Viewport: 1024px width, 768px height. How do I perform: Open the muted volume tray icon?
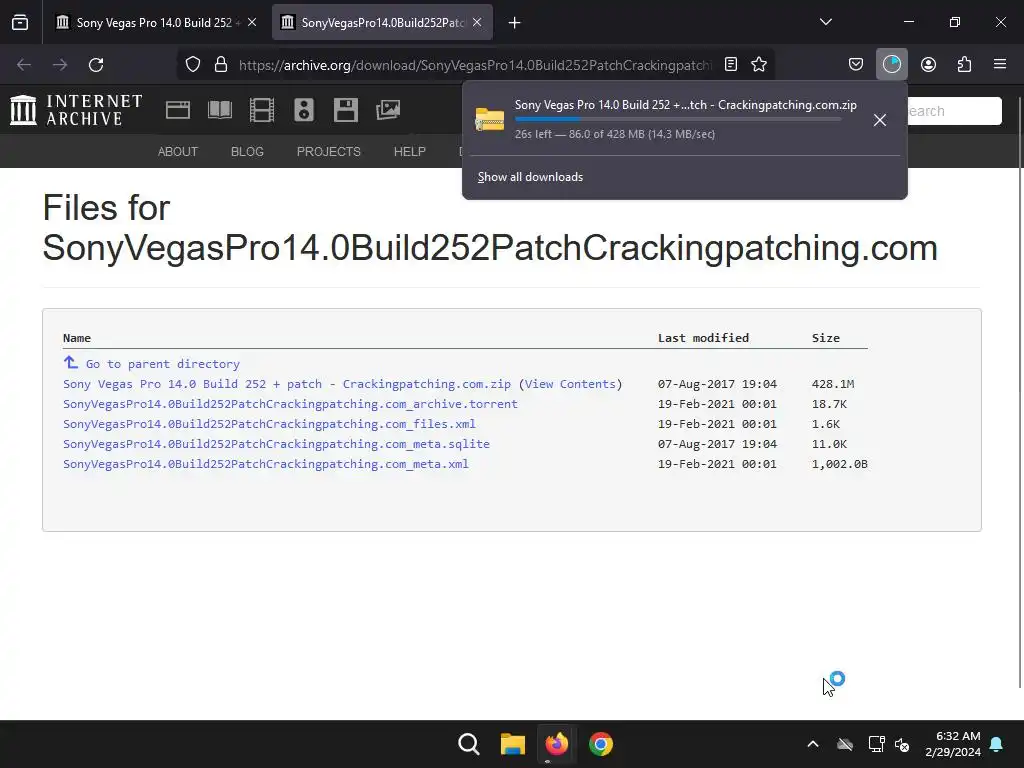903,744
